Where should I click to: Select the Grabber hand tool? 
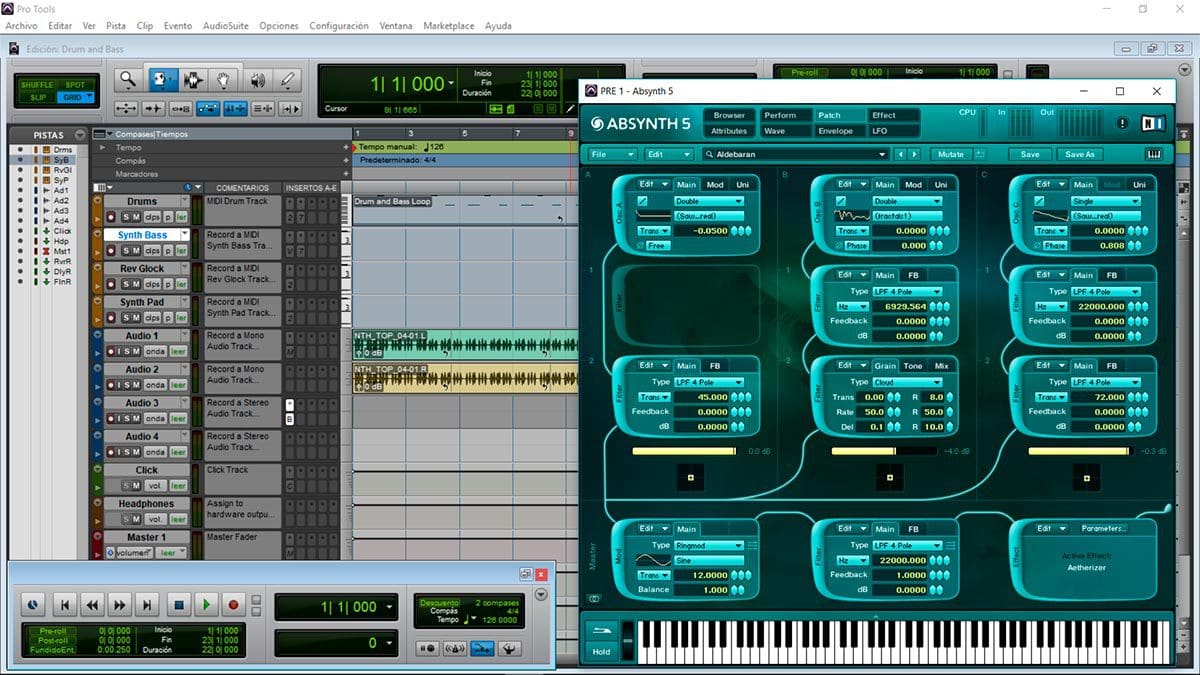point(224,81)
